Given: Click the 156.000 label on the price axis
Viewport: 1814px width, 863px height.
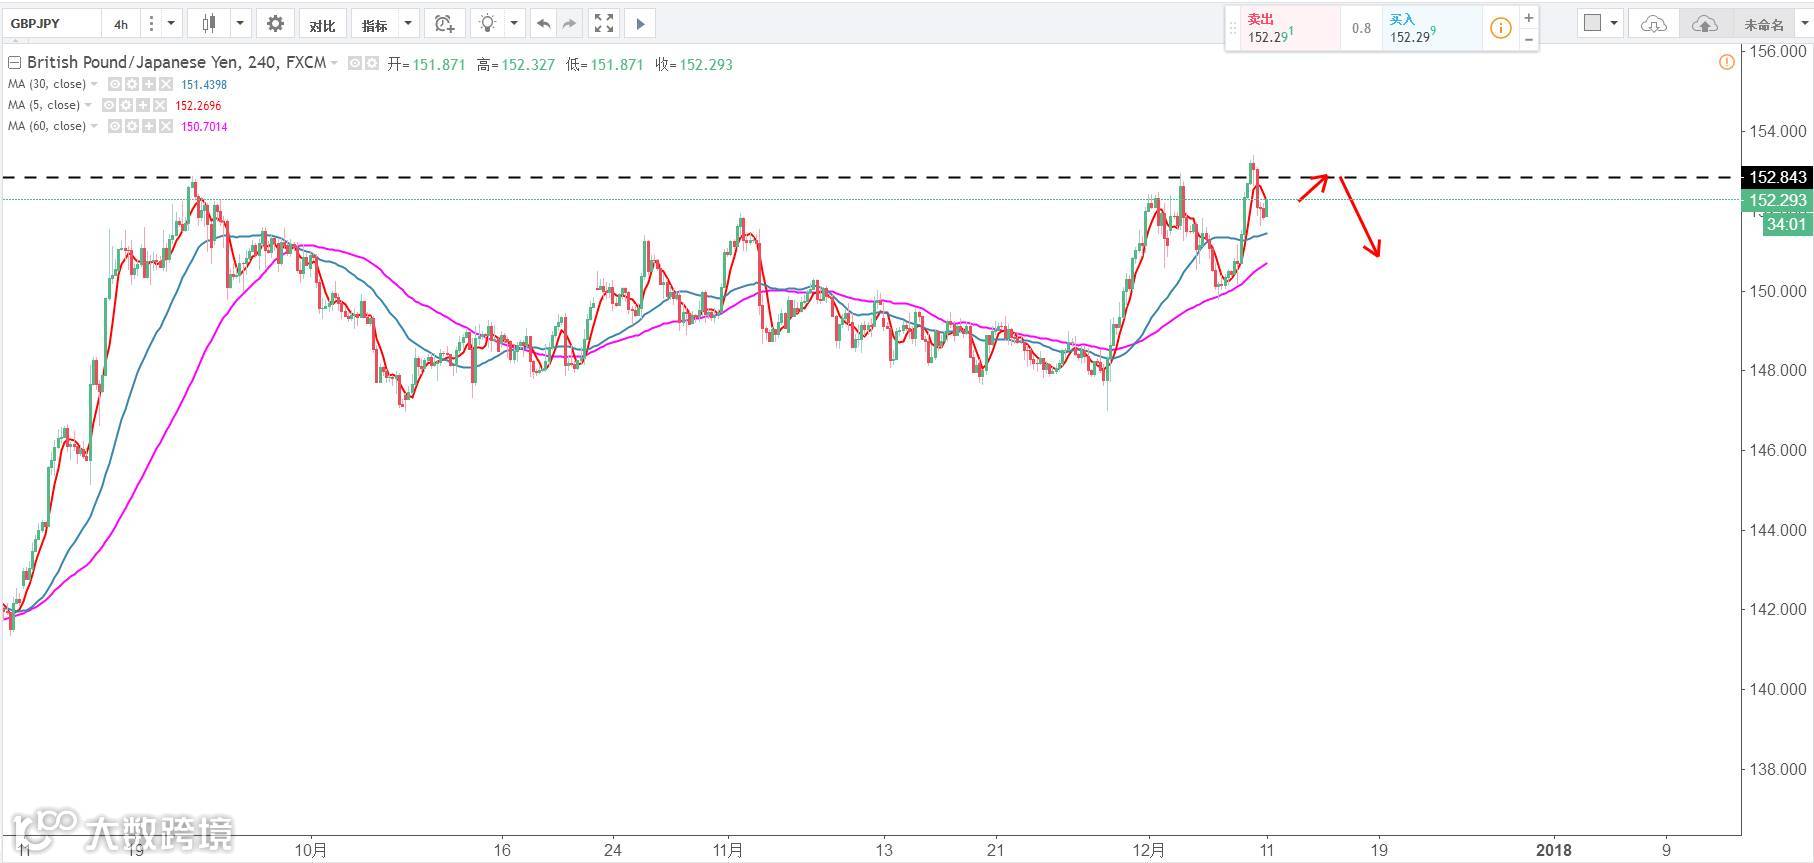Looking at the screenshot, I should click(x=1777, y=51).
